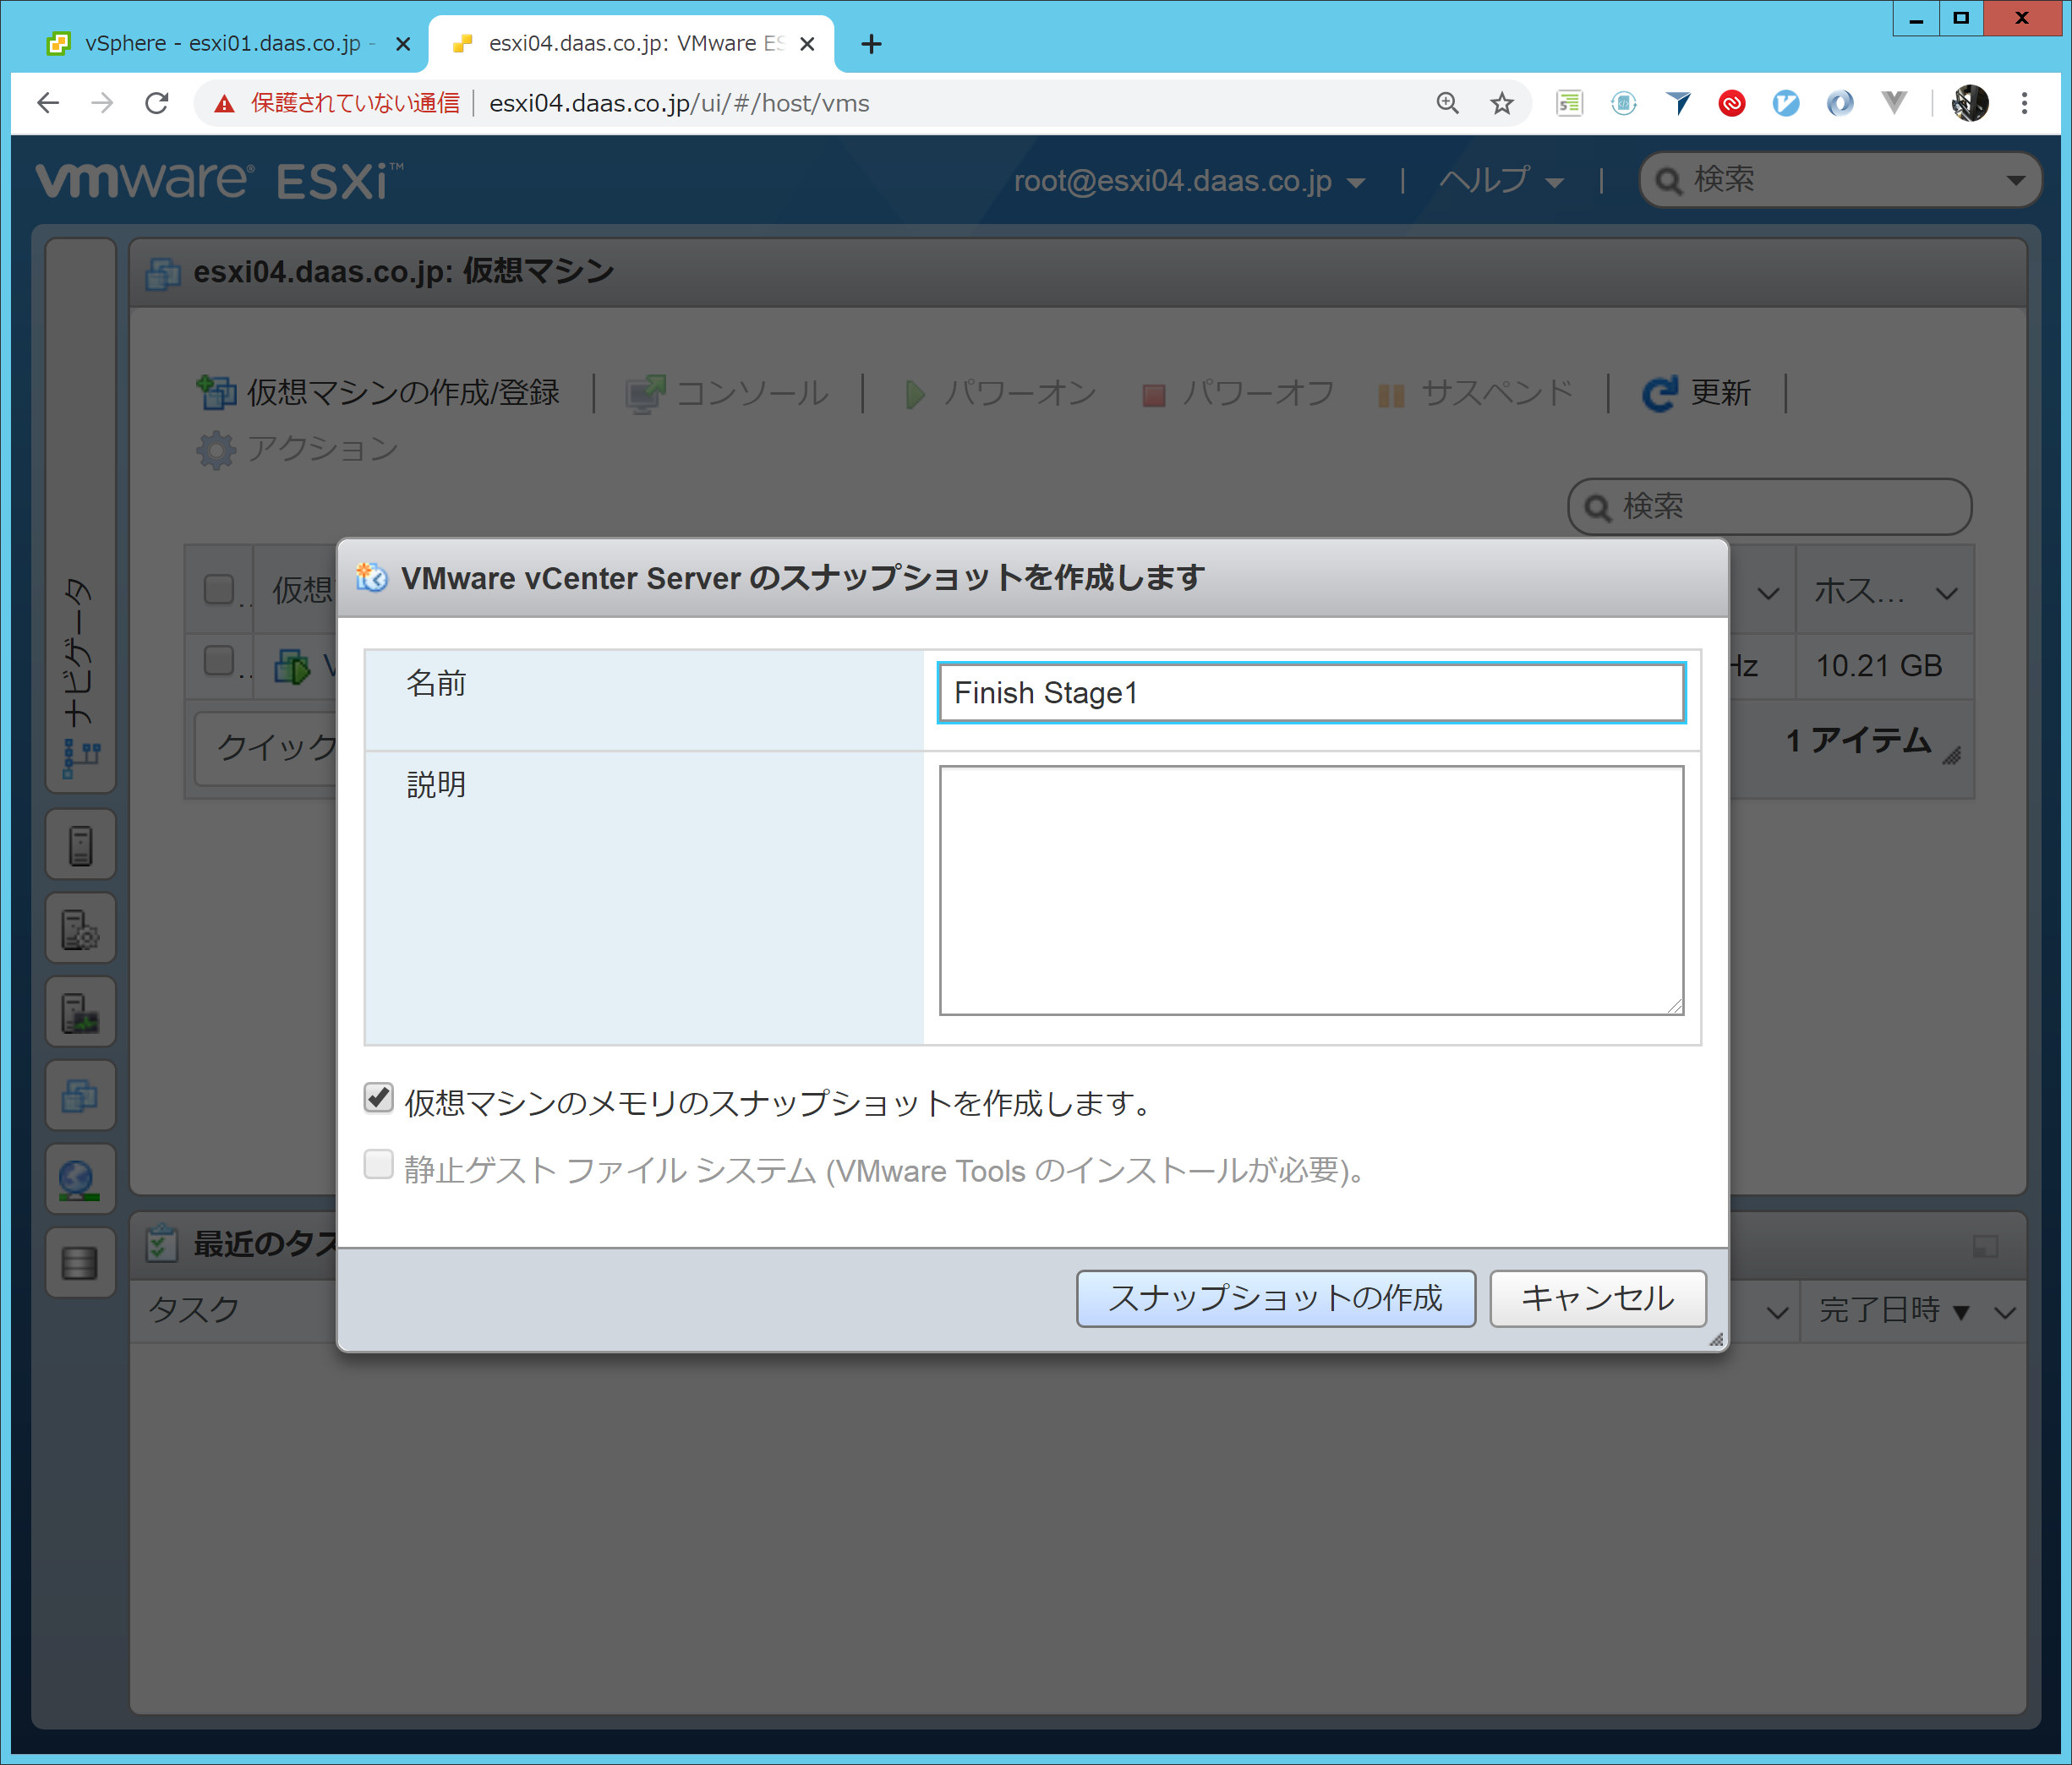Click the browser back arrow
The height and width of the screenshot is (1765, 2072).
(x=48, y=103)
